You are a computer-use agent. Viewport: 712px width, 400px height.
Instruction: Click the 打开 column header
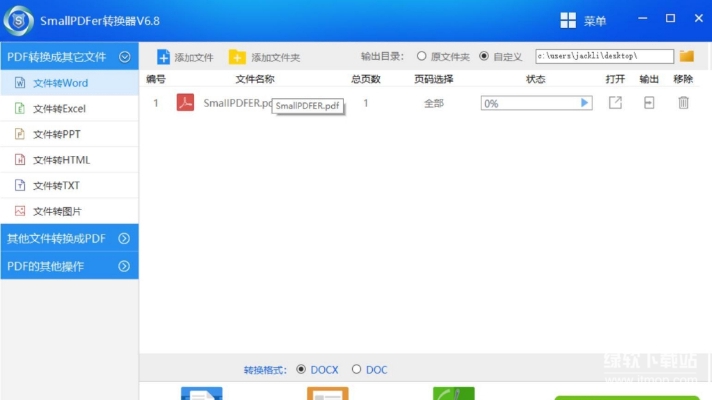615,79
